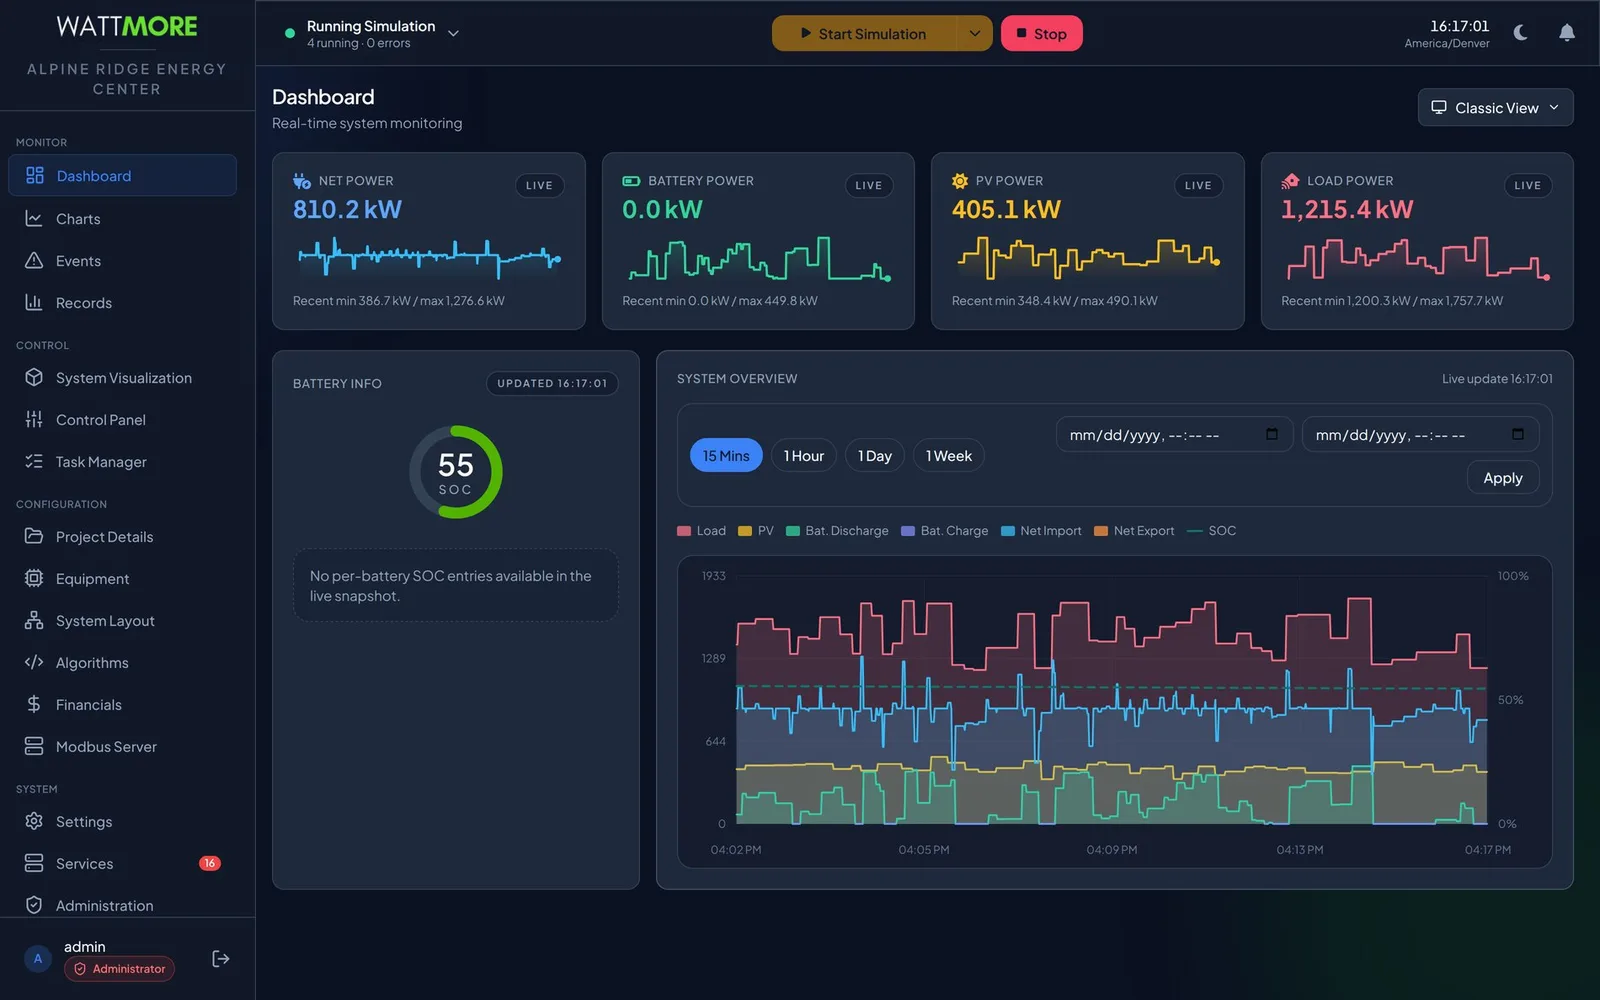This screenshot has height=1000, width=1600.
Task: Switch the chart to 1 Day
Action: pyautogui.click(x=875, y=455)
